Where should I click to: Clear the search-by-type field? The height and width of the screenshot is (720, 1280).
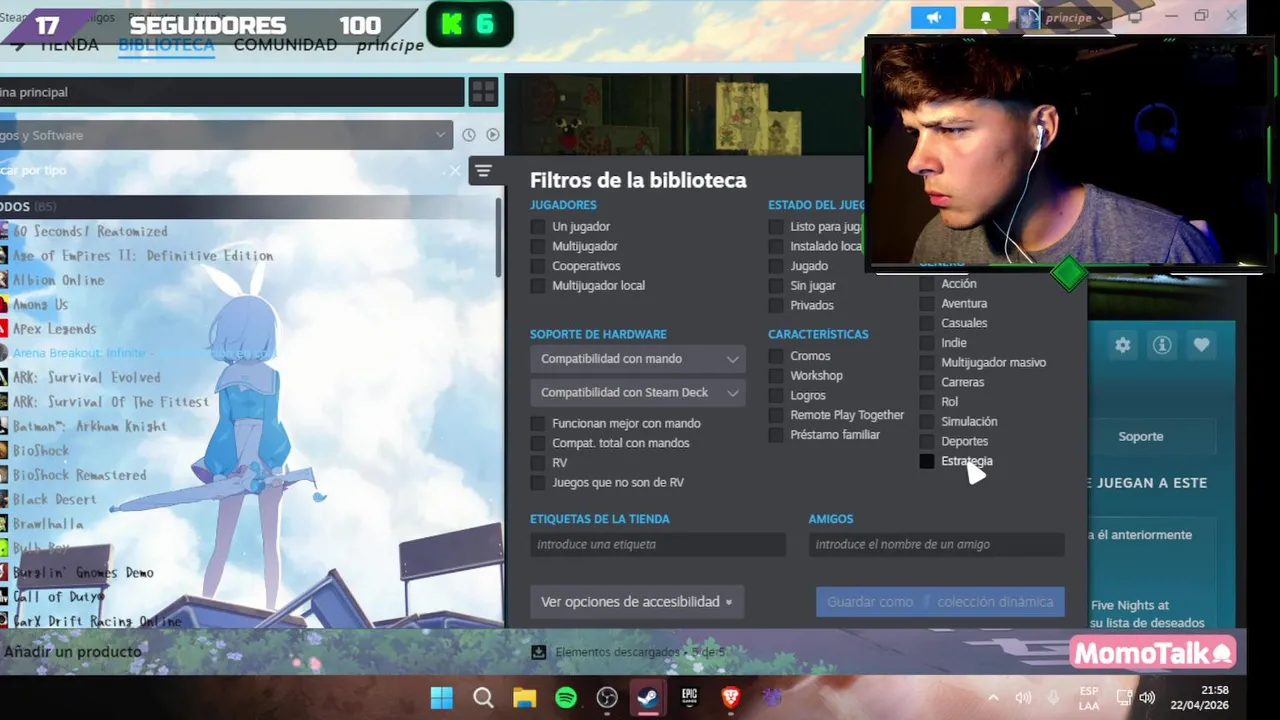(x=455, y=171)
